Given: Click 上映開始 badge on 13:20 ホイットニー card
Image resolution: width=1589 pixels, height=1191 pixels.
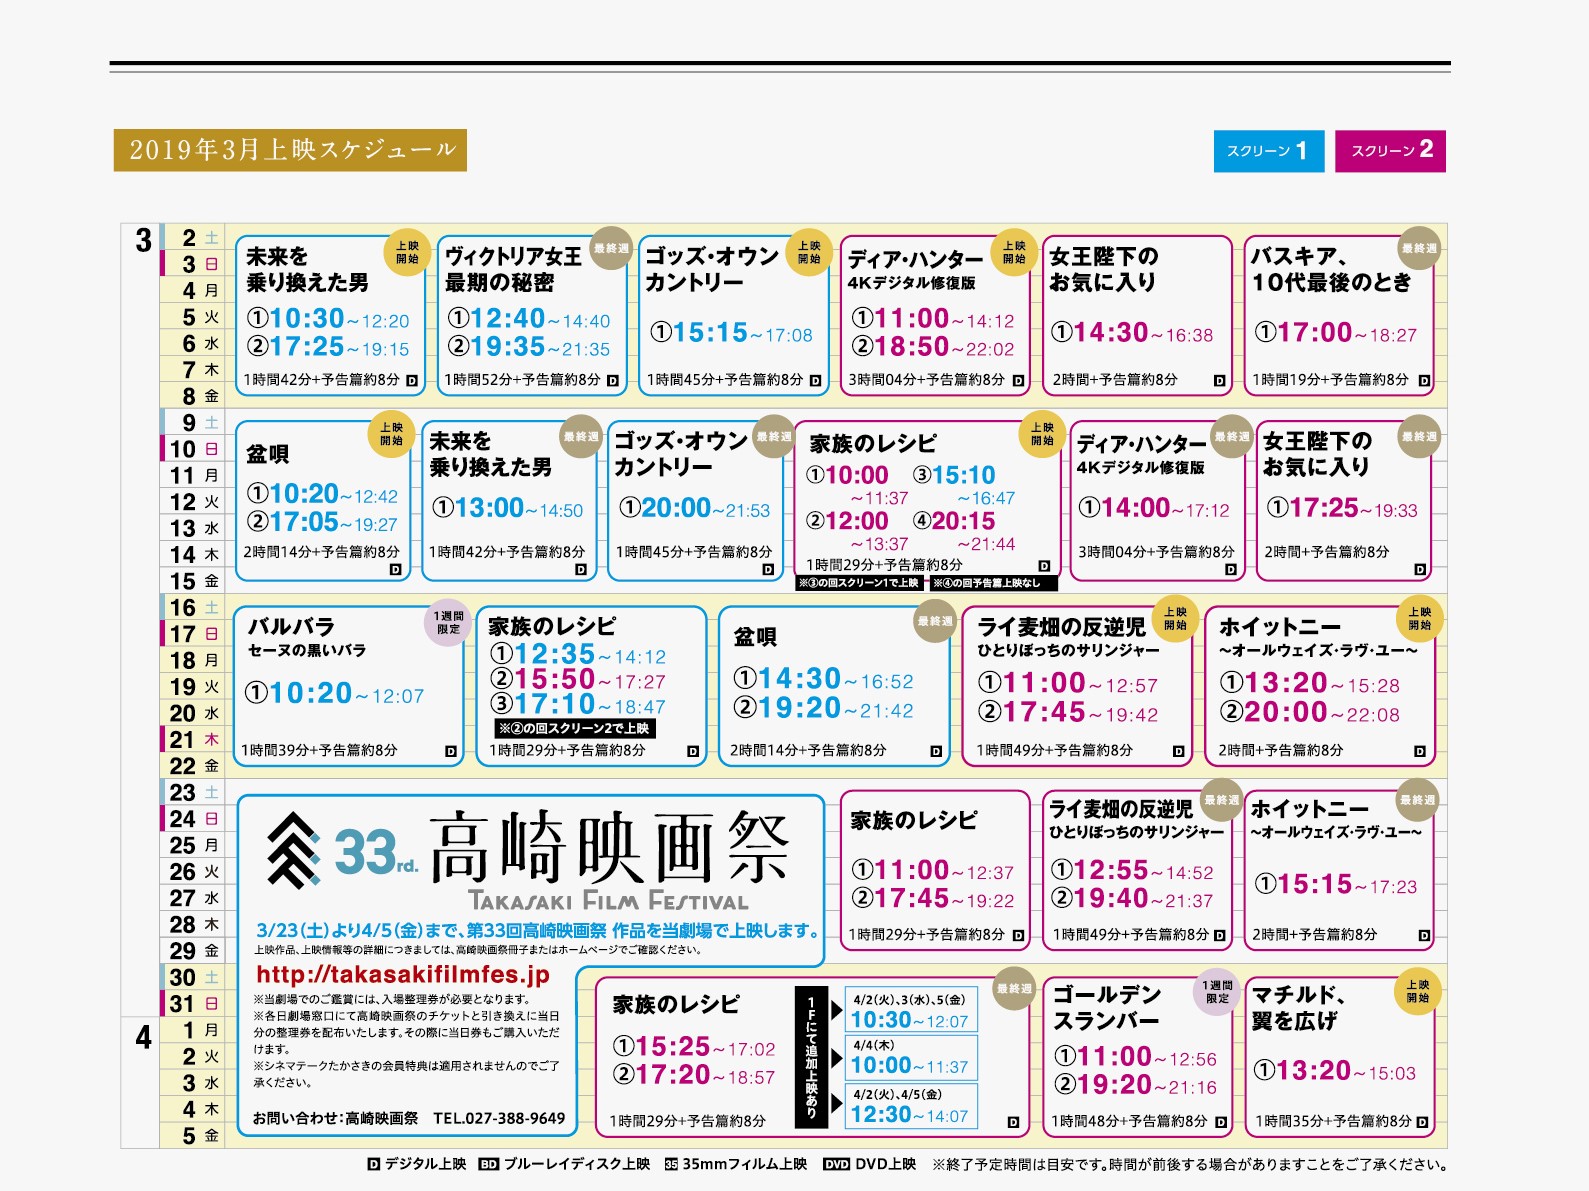Looking at the screenshot, I should click(1420, 619).
